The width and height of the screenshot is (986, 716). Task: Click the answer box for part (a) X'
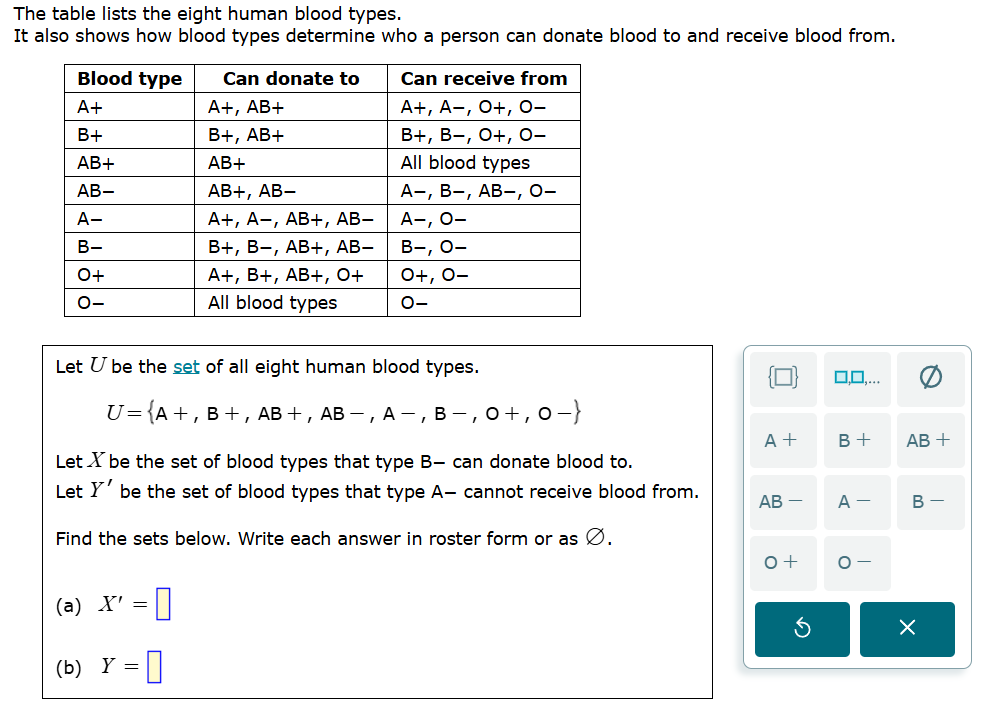[163, 603]
